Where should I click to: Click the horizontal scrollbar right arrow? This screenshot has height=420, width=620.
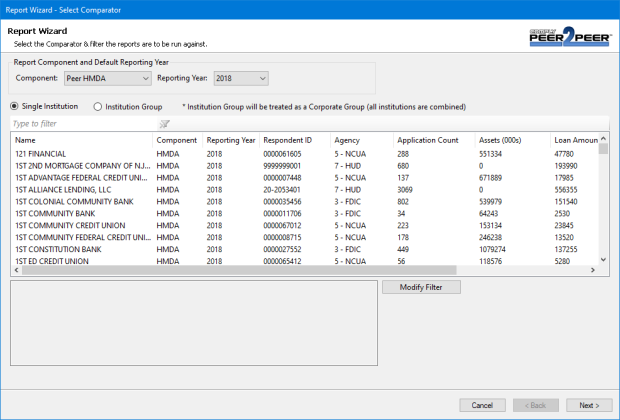coord(593,270)
